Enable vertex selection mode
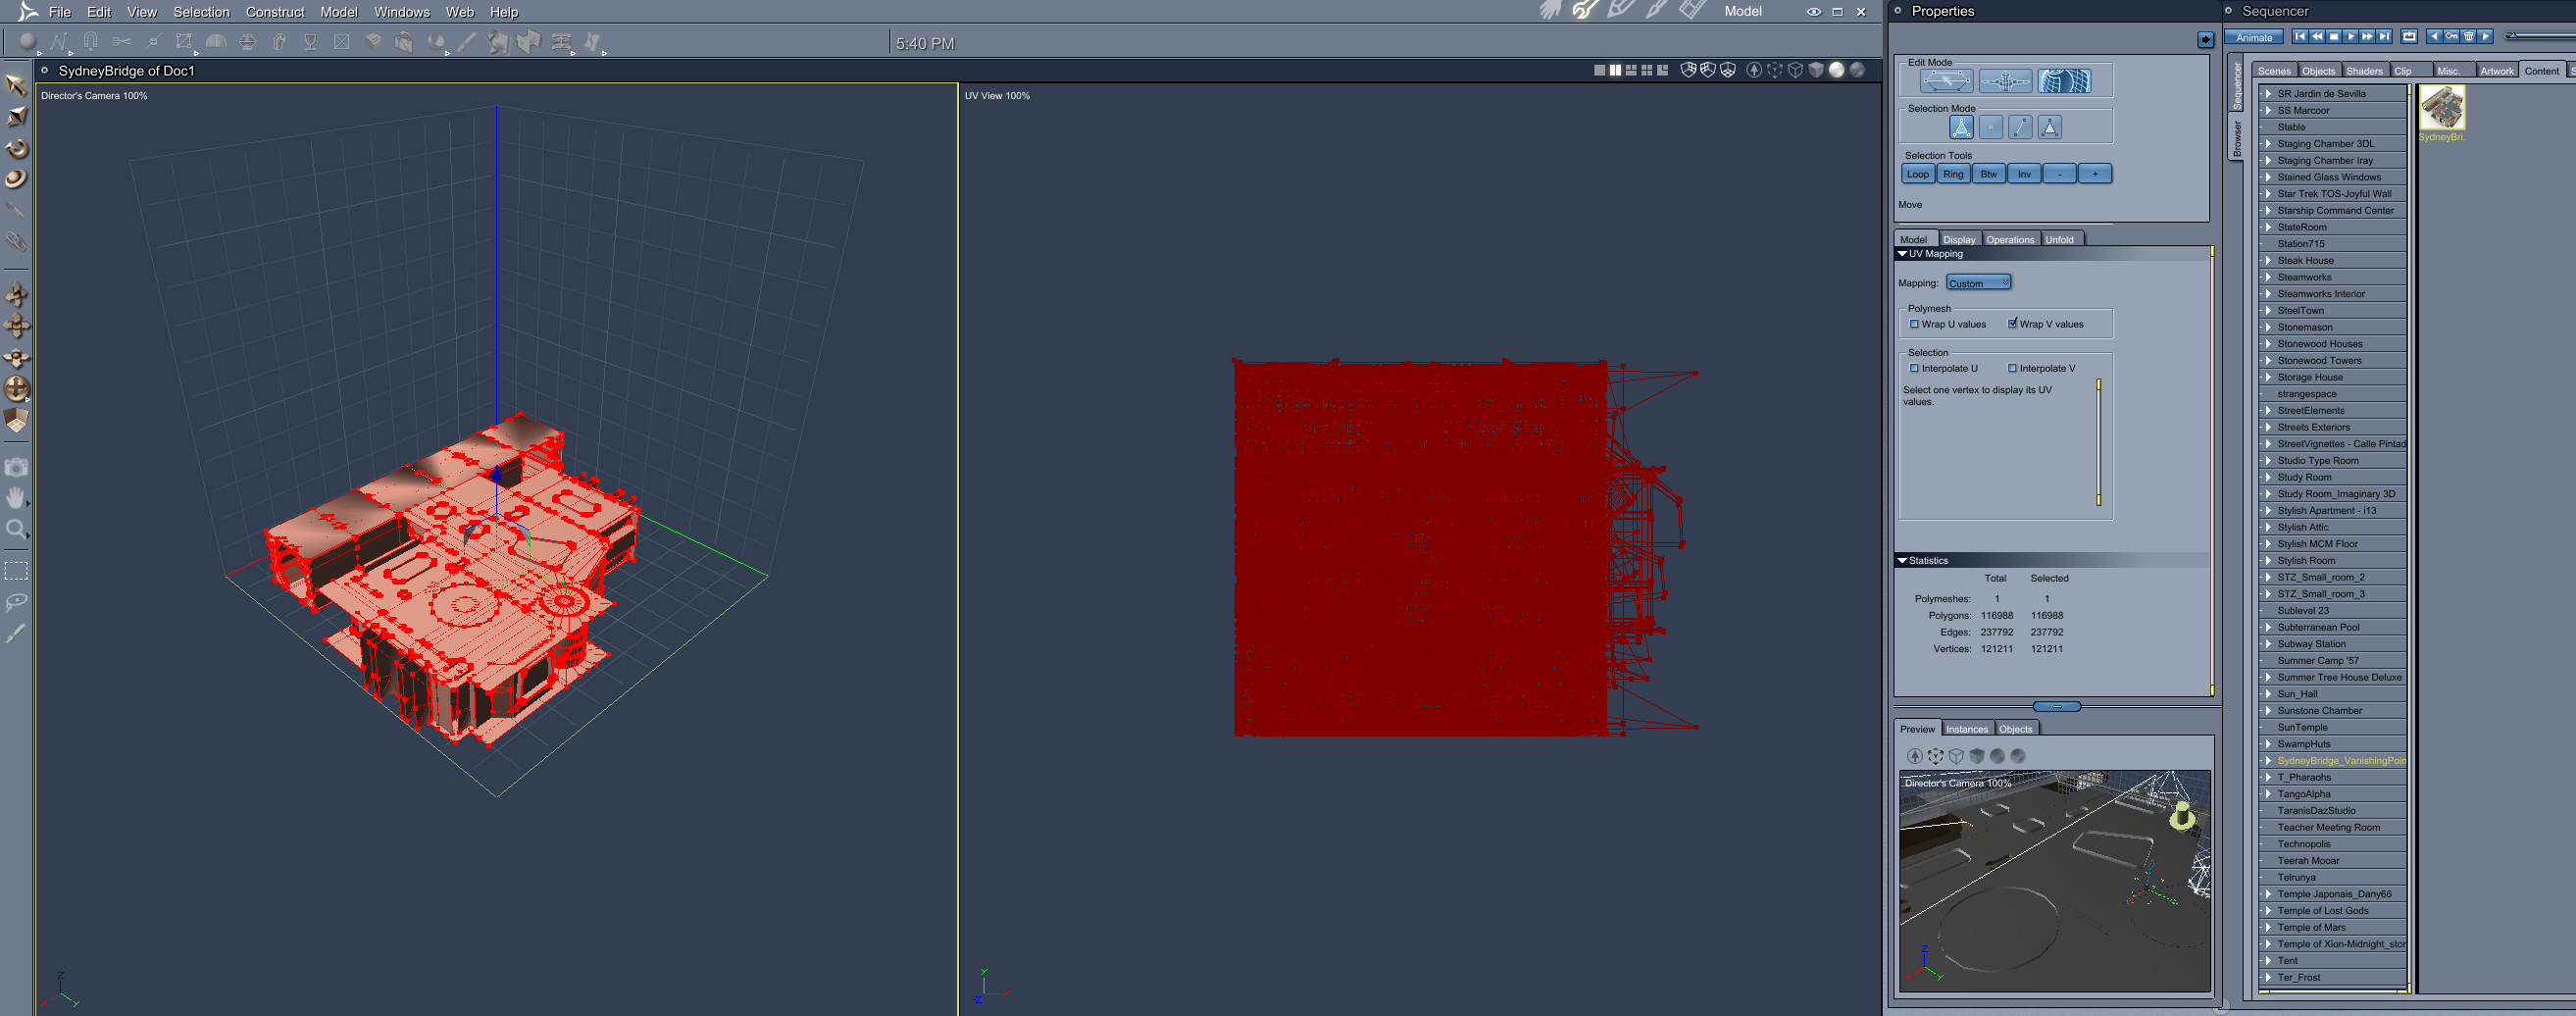 1991,127
